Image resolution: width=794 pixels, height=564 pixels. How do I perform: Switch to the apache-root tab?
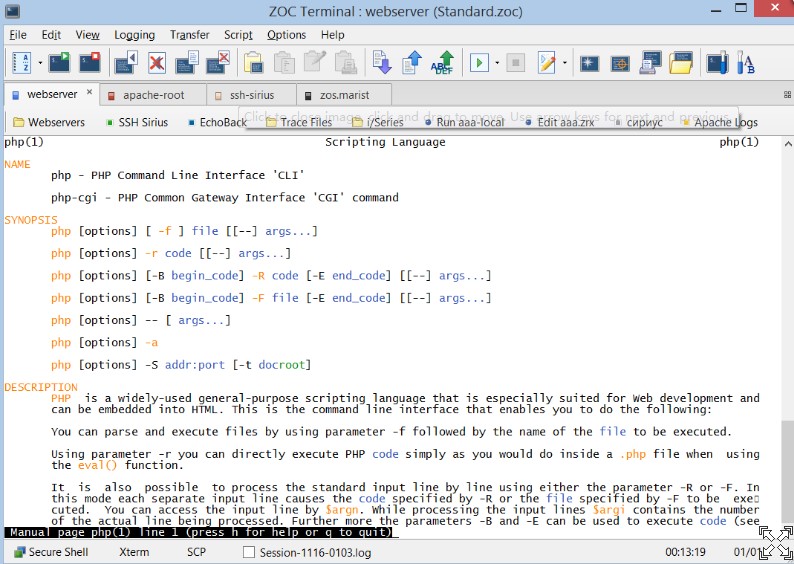click(x=153, y=95)
